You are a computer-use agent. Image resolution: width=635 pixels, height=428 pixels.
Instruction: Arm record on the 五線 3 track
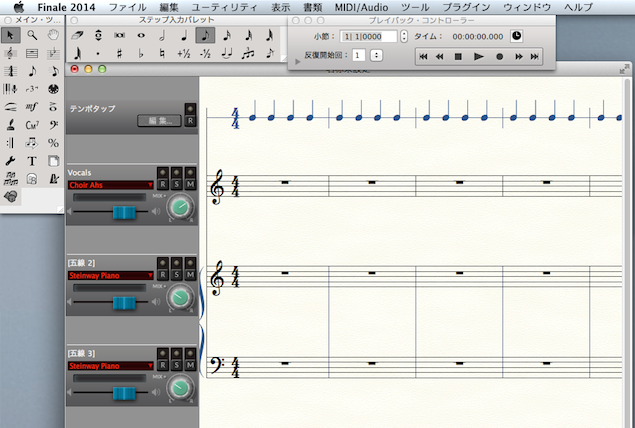(x=162, y=365)
